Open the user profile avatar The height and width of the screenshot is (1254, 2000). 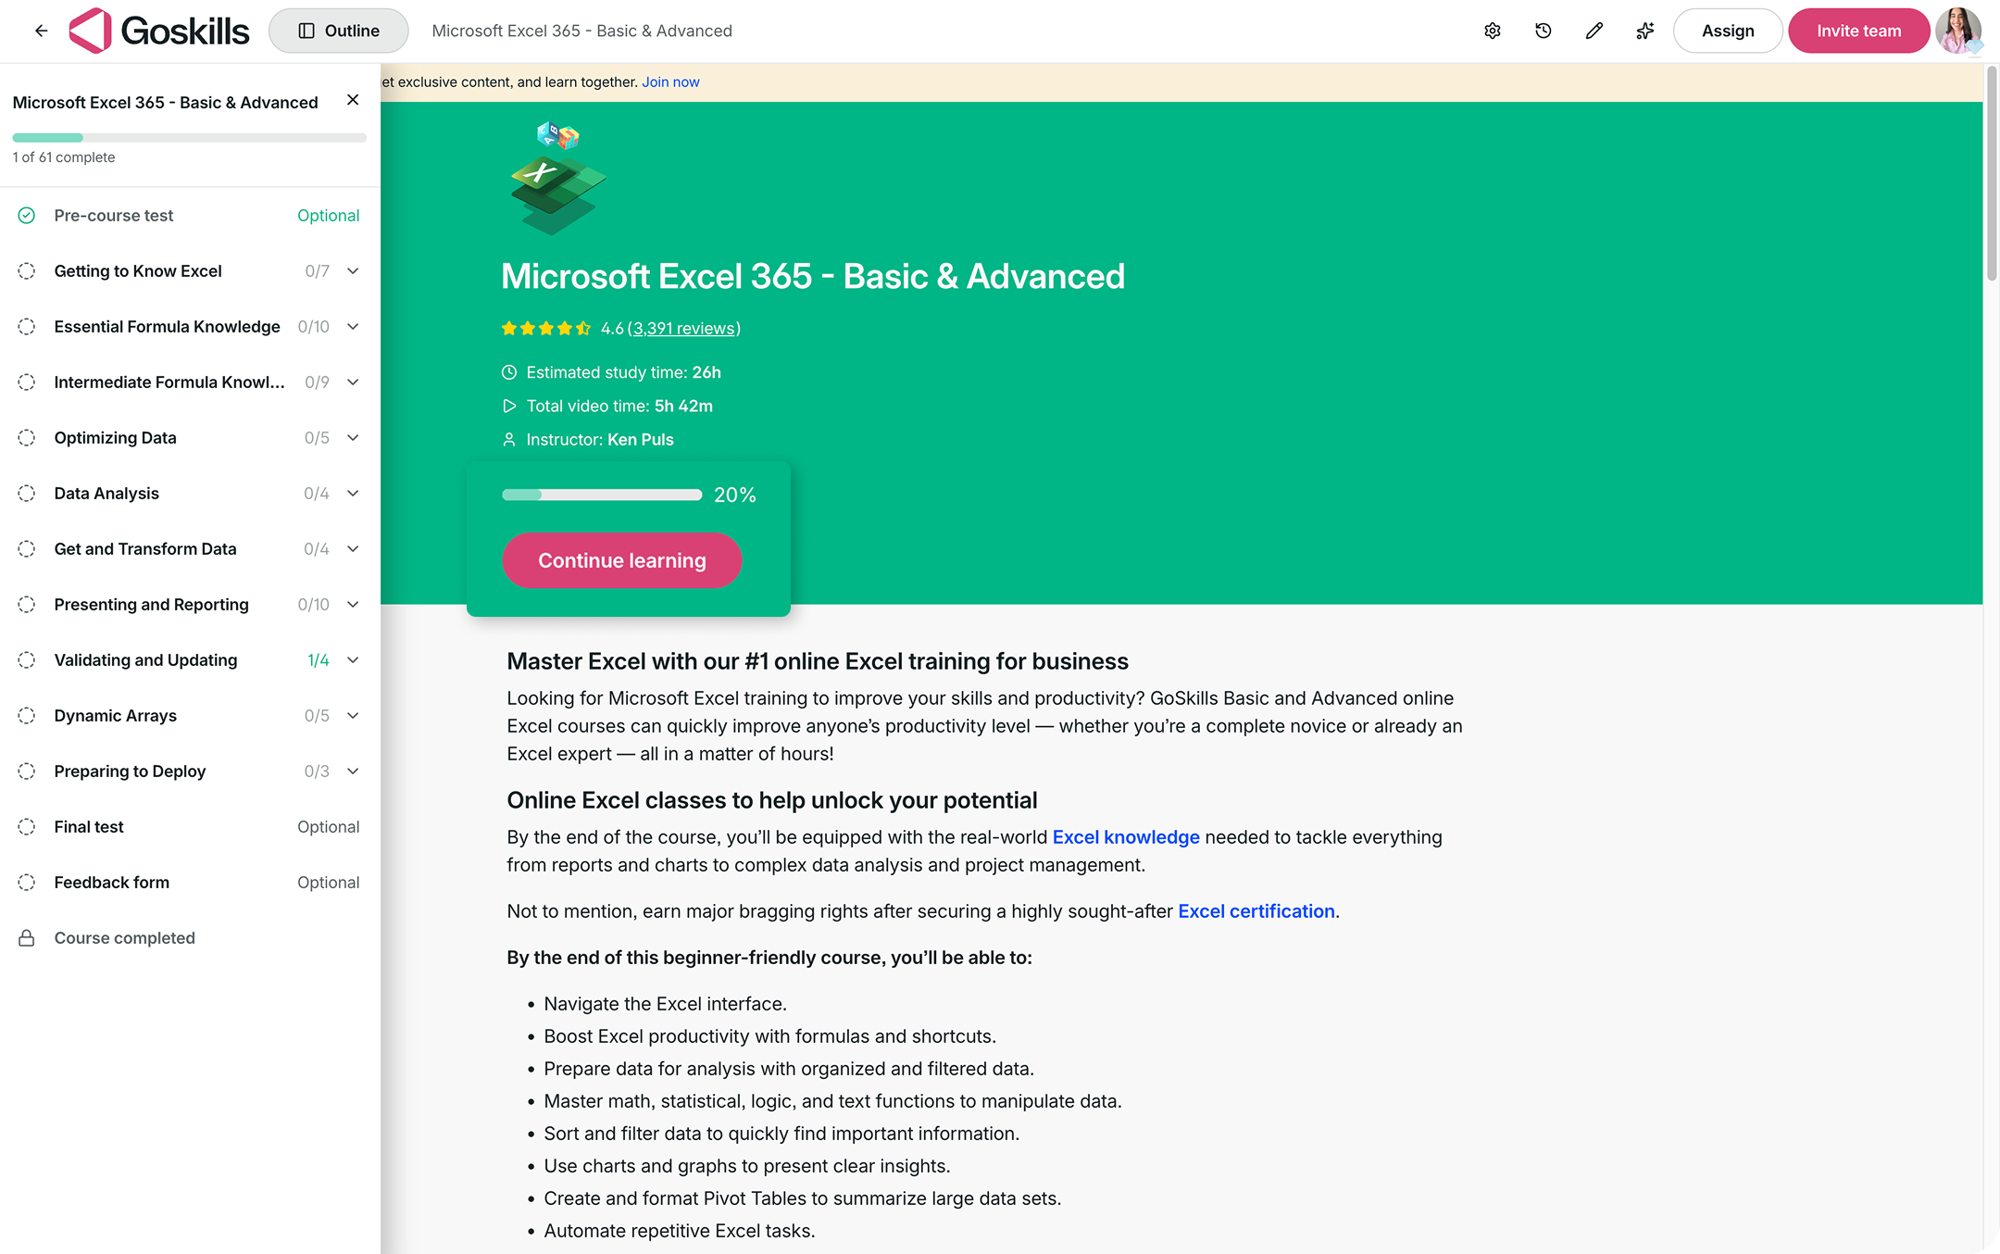[x=1957, y=31]
